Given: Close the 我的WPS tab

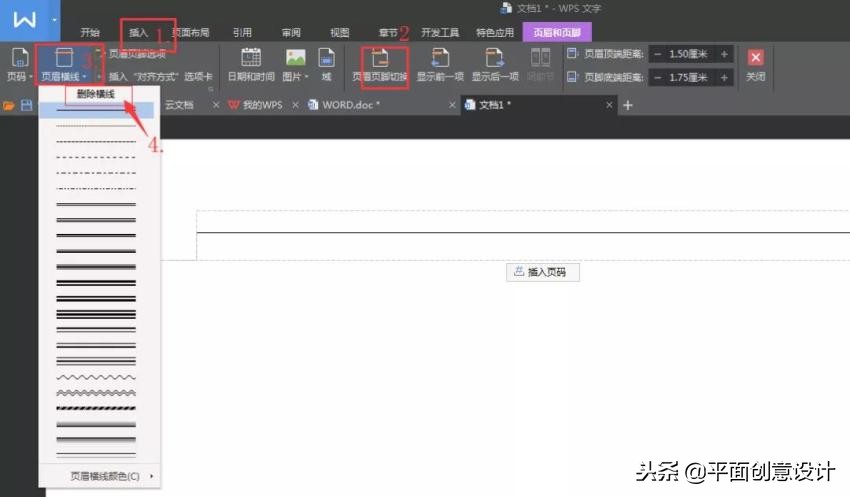Looking at the screenshot, I should point(295,105).
